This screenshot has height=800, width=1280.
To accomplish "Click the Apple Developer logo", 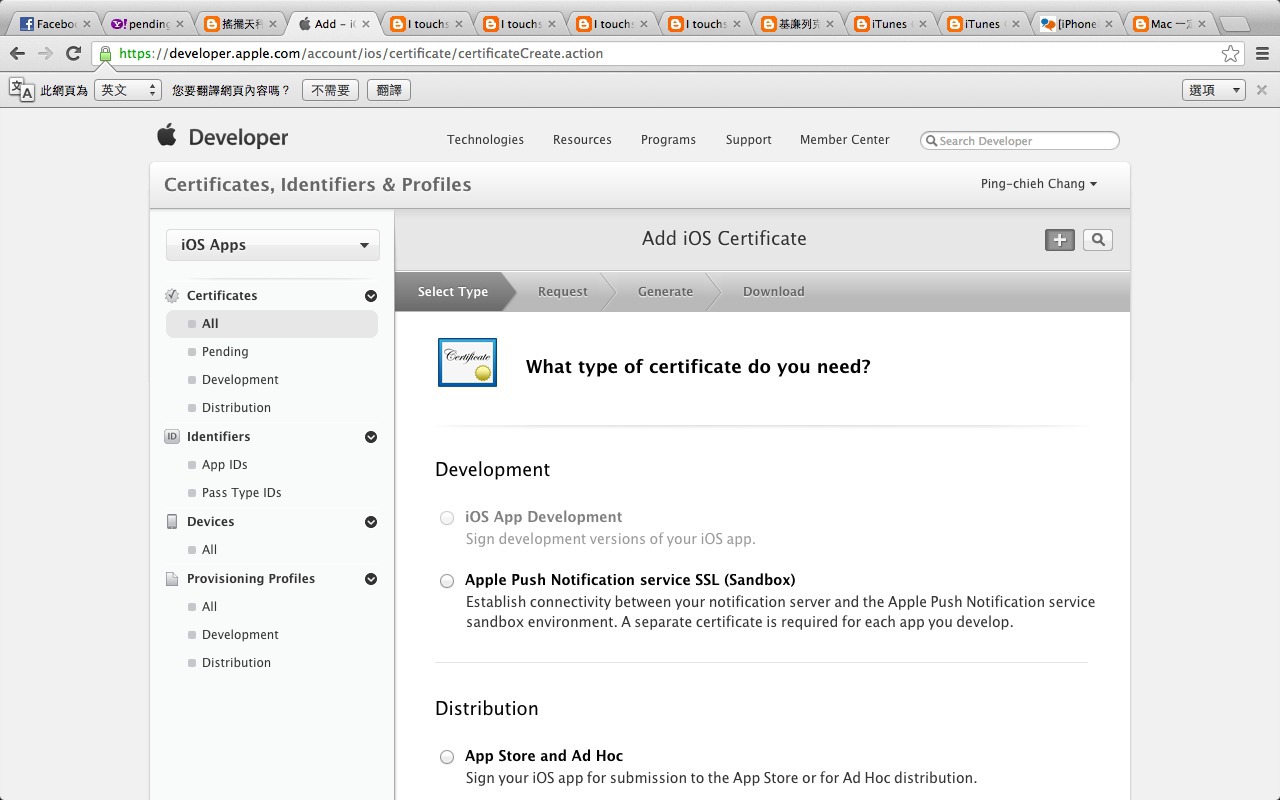I will [x=222, y=137].
